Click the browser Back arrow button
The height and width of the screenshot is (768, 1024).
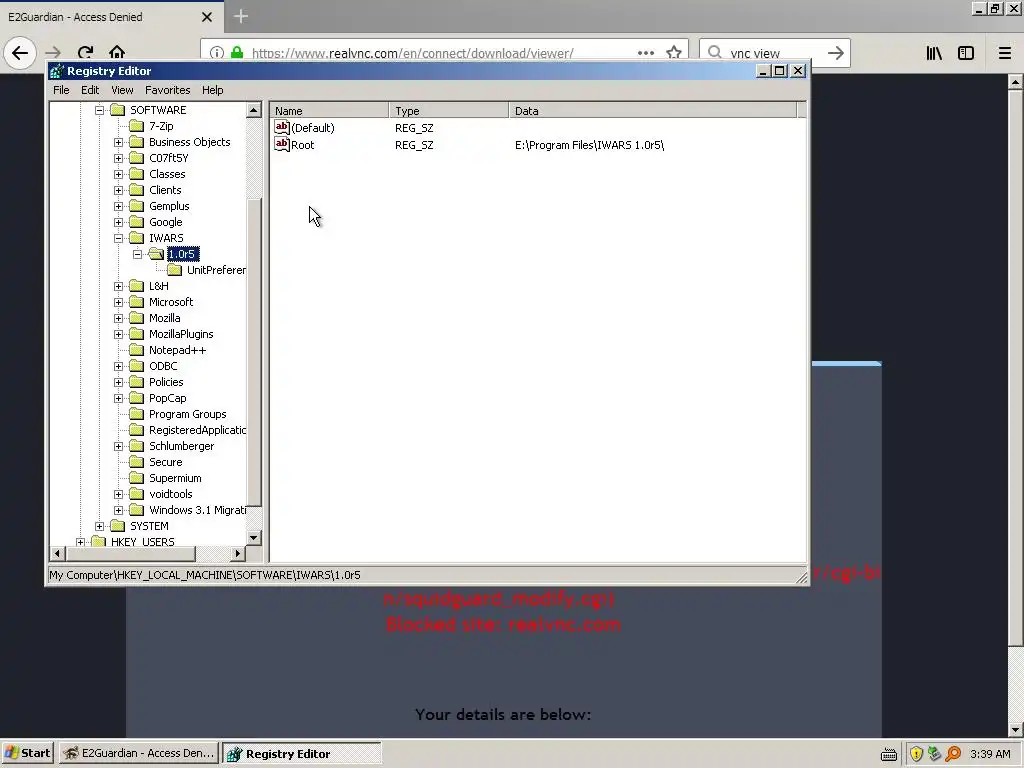[20, 53]
